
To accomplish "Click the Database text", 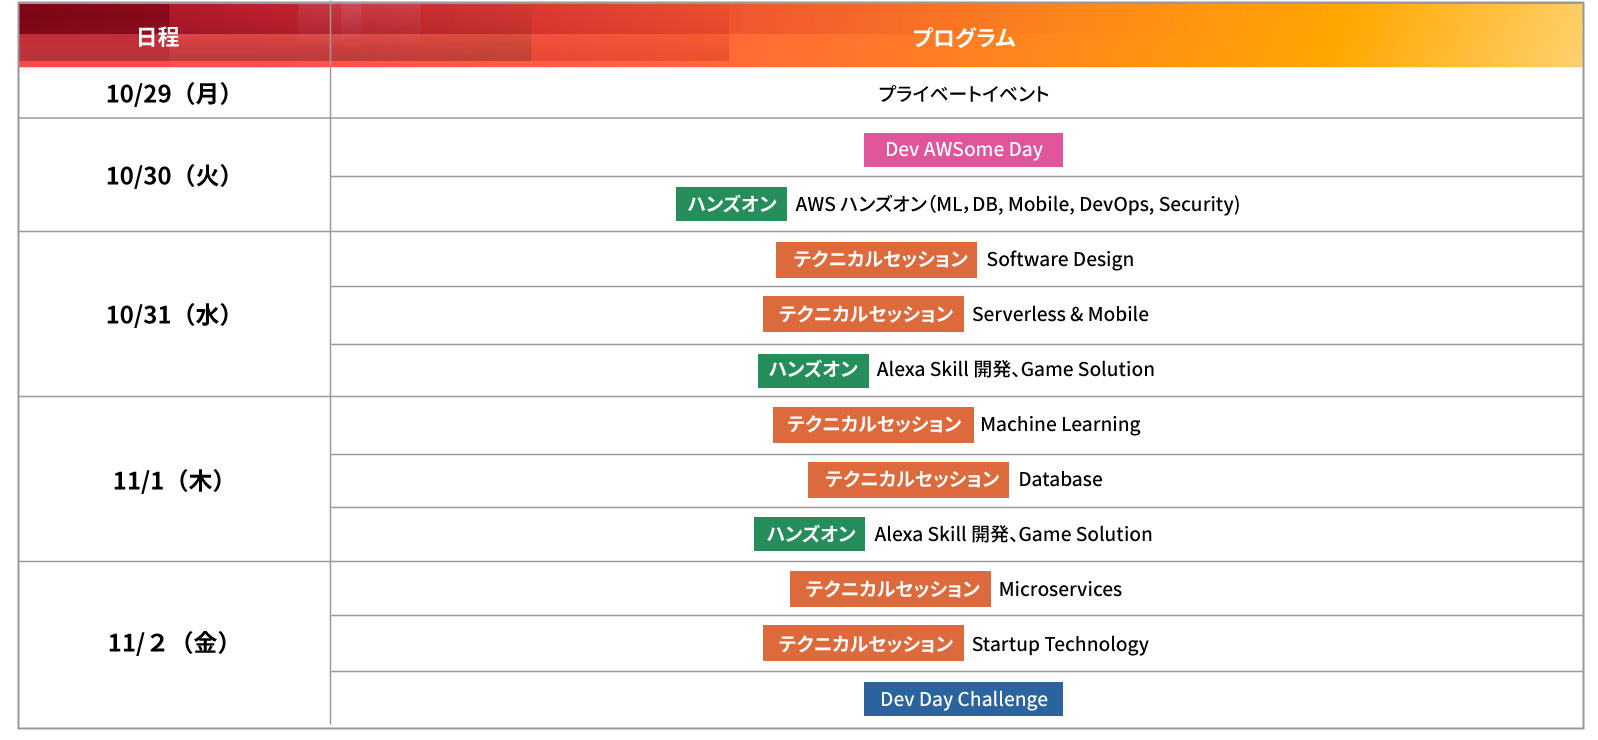I will tap(1060, 480).
